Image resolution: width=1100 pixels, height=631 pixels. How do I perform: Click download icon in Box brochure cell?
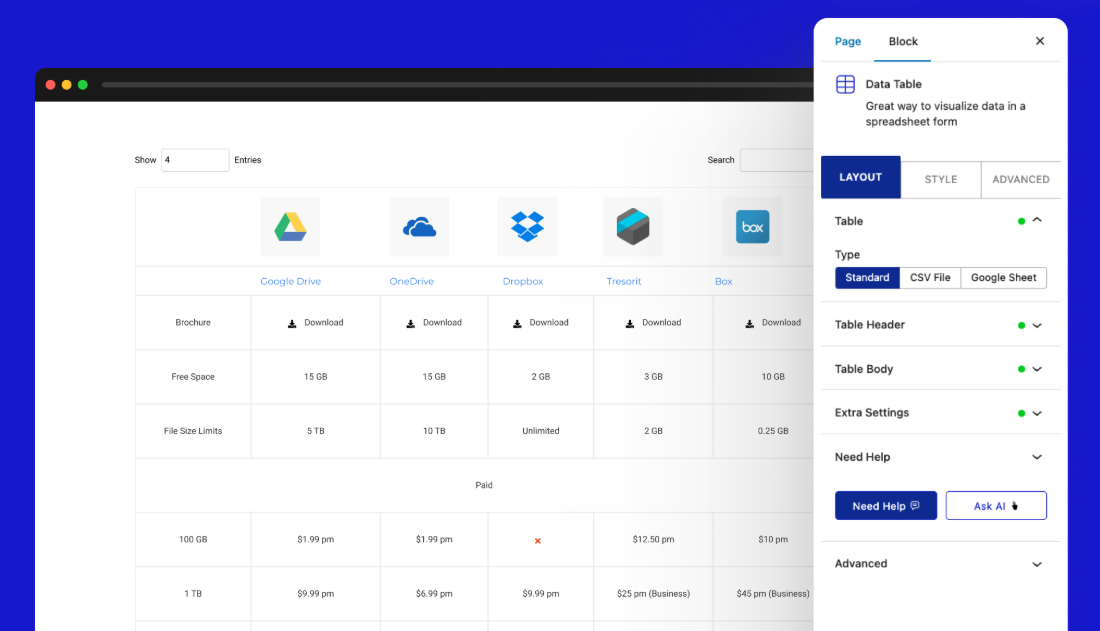point(749,324)
